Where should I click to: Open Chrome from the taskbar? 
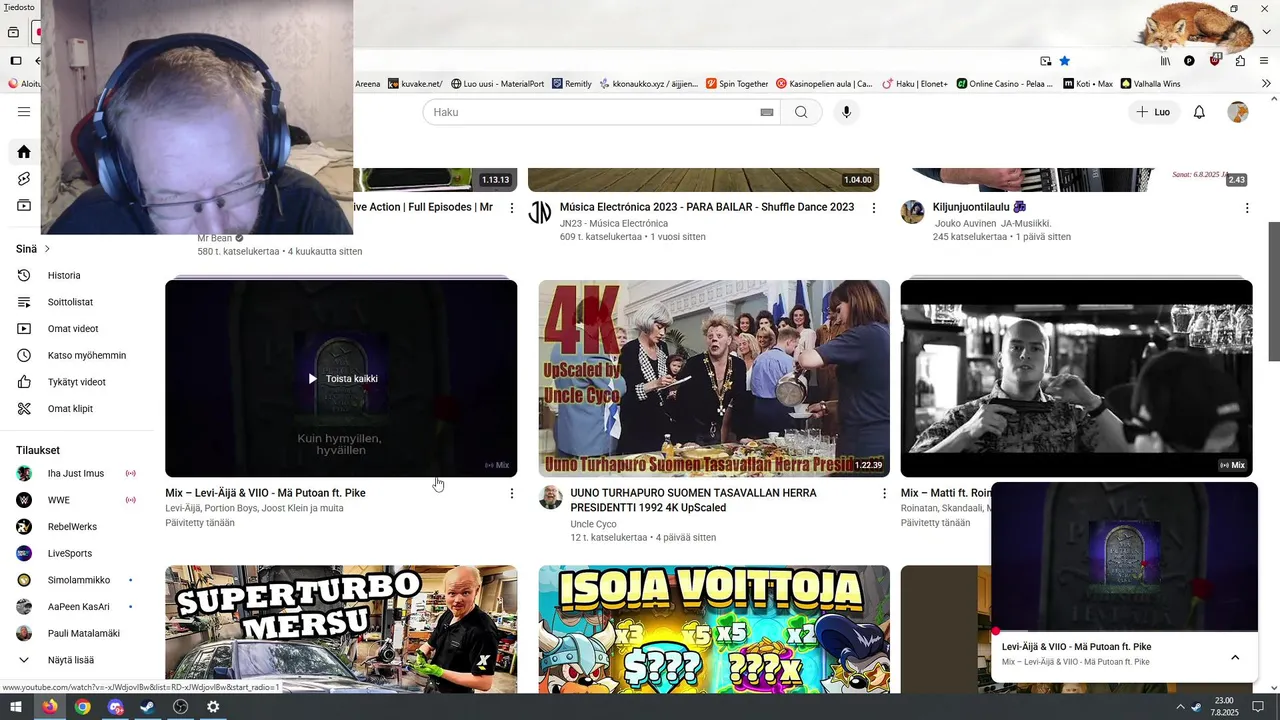tap(82, 707)
